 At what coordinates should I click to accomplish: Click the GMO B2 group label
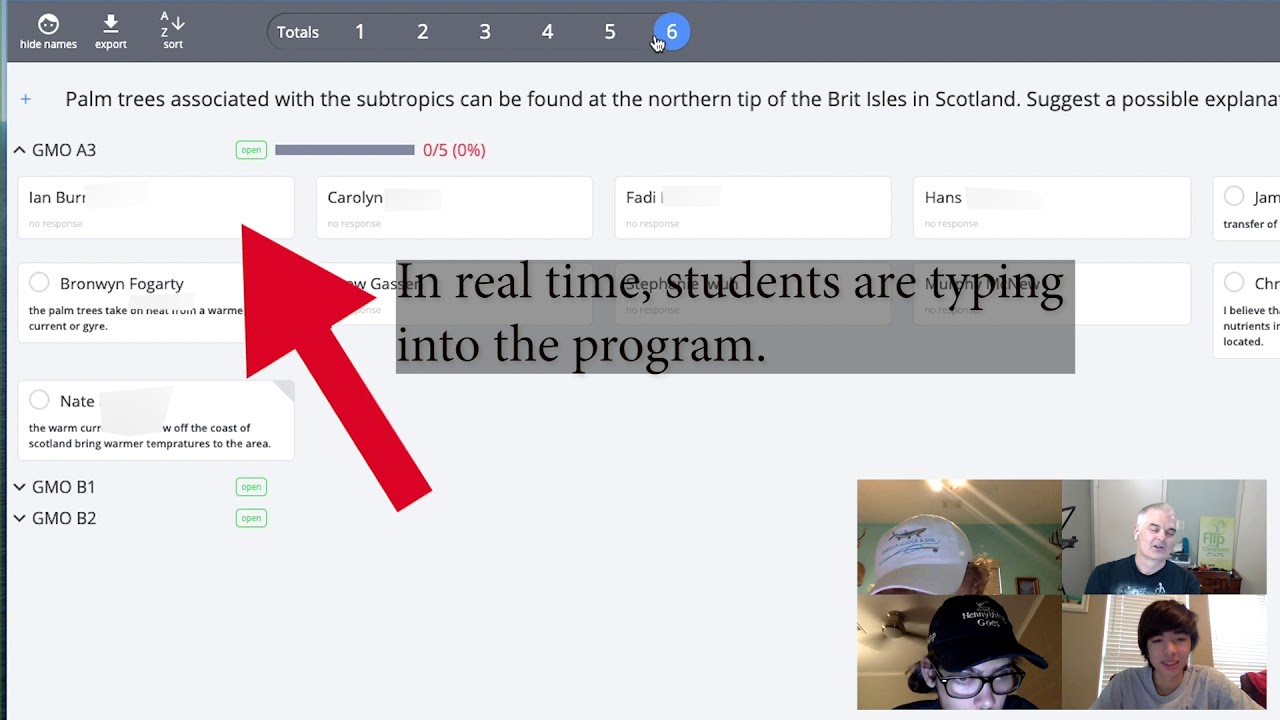click(x=64, y=518)
